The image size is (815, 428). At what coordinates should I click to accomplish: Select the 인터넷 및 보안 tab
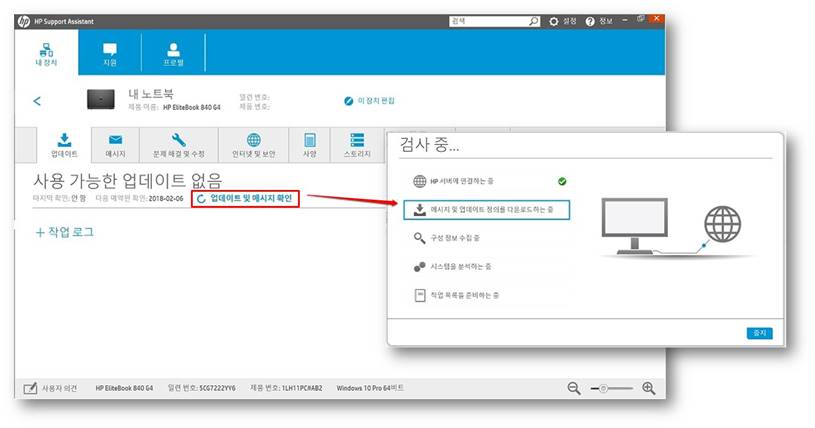point(254,145)
